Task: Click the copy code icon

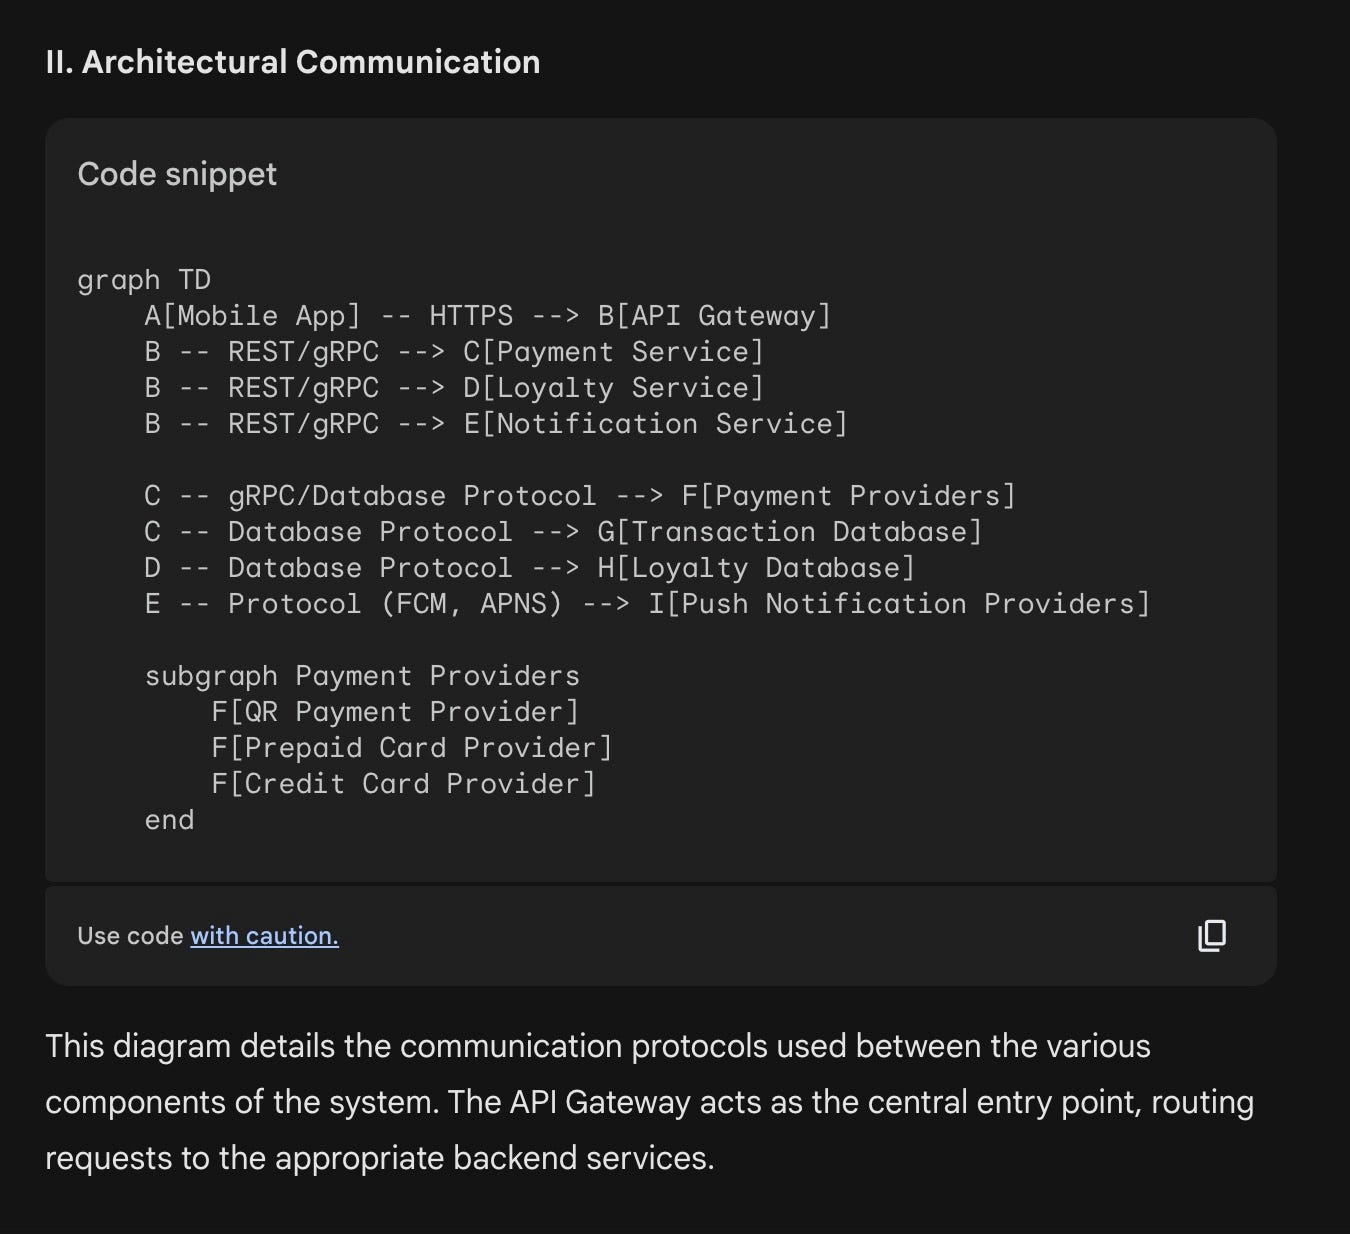Action: pyautogui.click(x=1212, y=936)
